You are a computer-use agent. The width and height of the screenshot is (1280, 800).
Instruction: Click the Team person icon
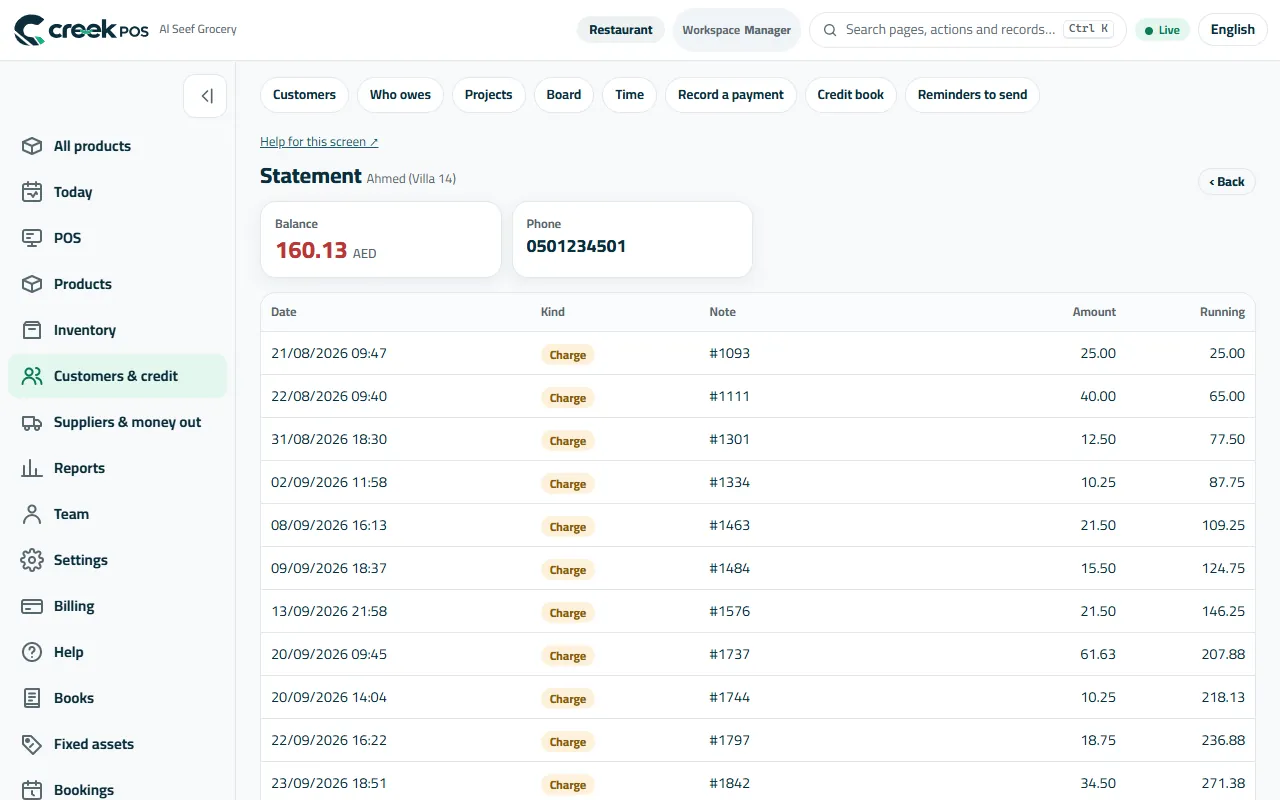[x=32, y=514]
